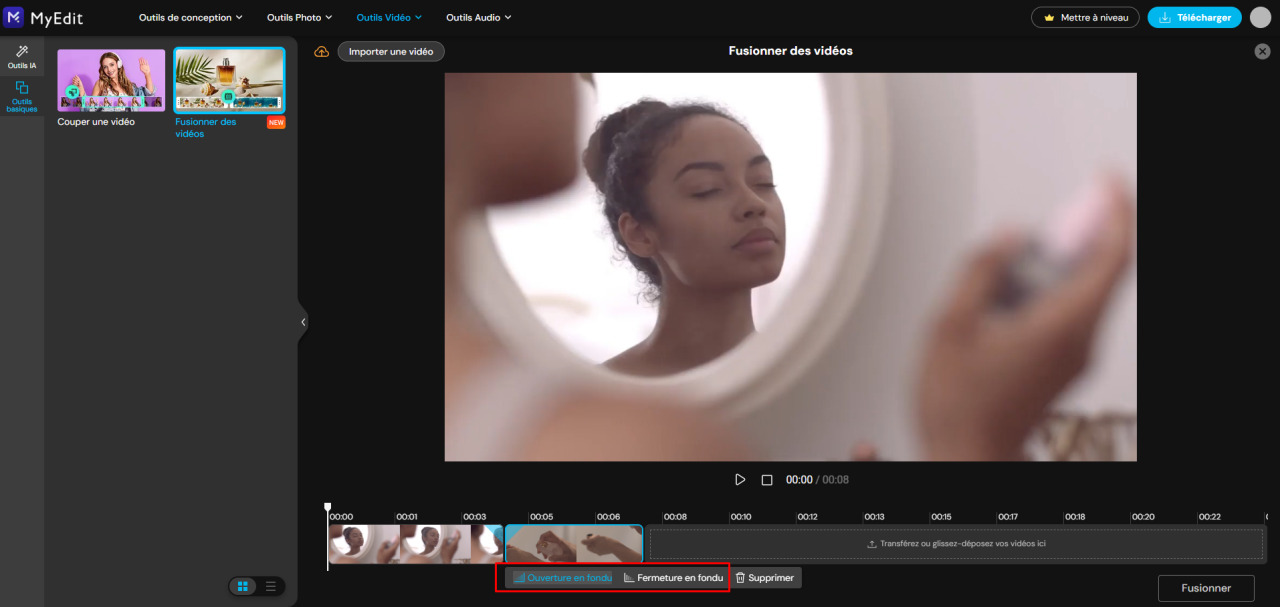Image resolution: width=1280 pixels, height=607 pixels.
Task: Click the video preview area
Action: [790, 267]
